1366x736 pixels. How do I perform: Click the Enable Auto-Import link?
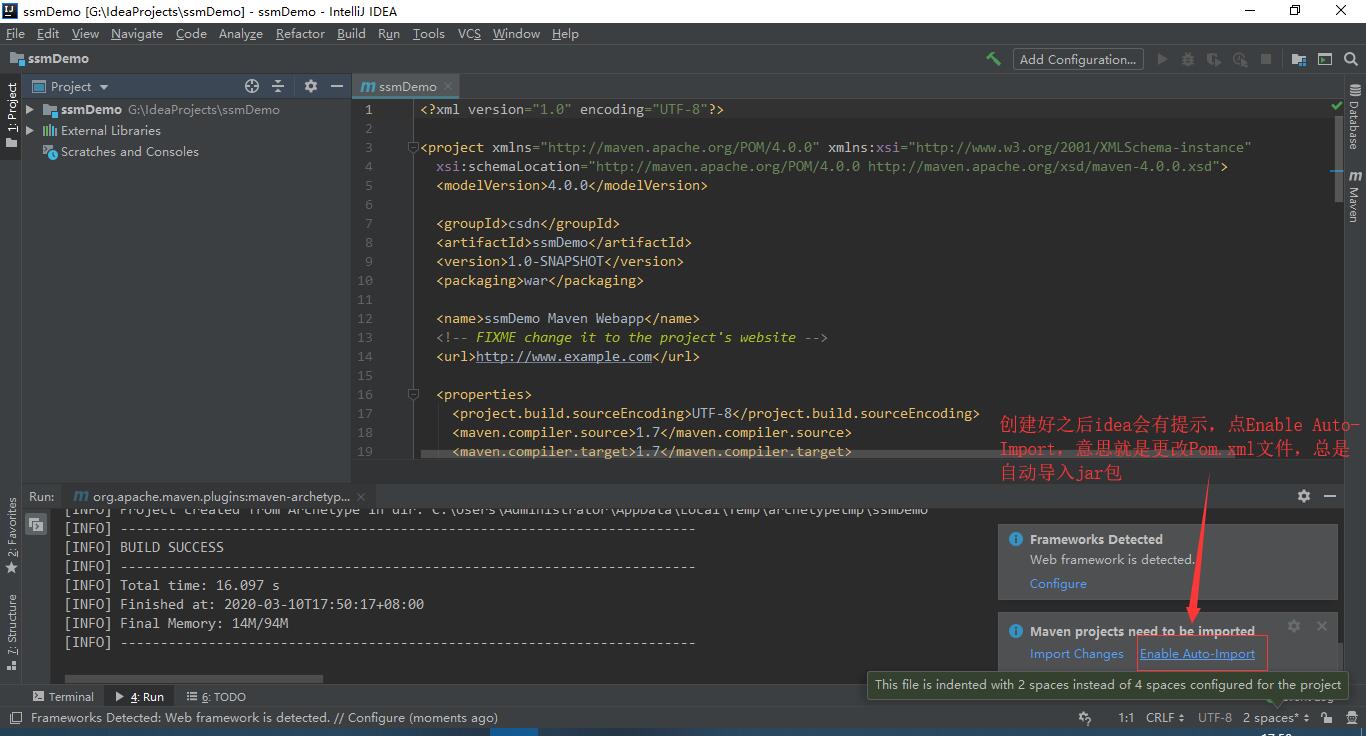coord(1197,653)
